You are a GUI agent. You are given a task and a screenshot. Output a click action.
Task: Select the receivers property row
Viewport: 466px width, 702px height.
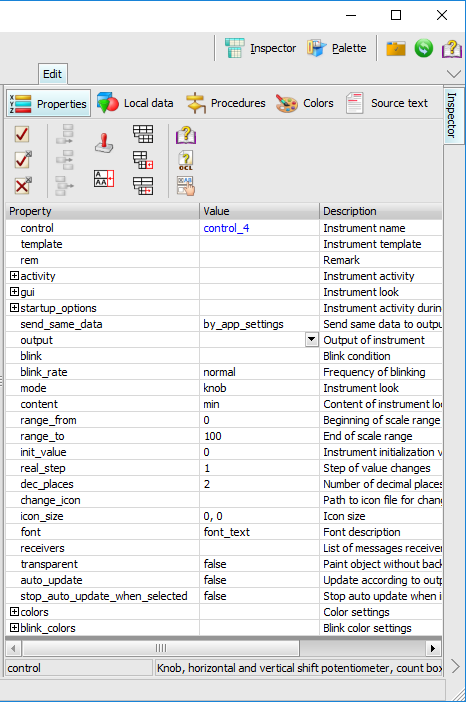[224, 548]
